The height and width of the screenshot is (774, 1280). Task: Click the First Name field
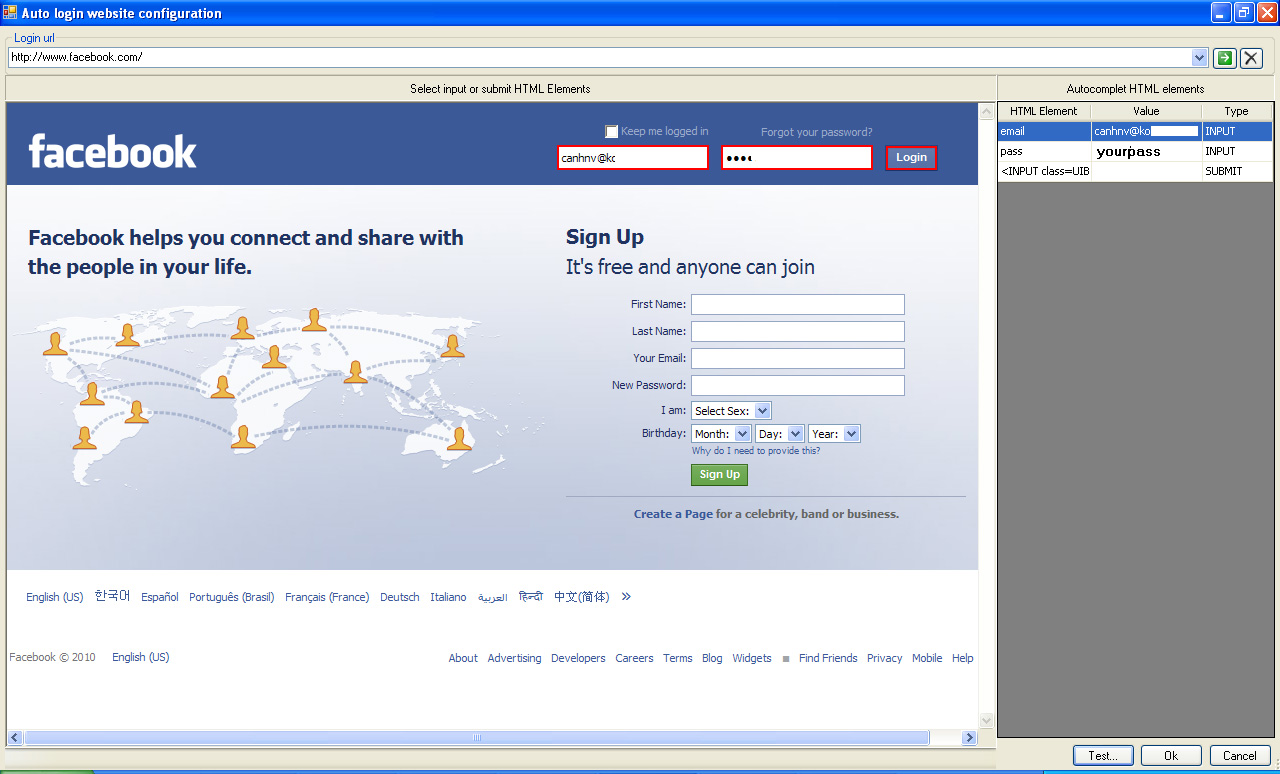(798, 304)
